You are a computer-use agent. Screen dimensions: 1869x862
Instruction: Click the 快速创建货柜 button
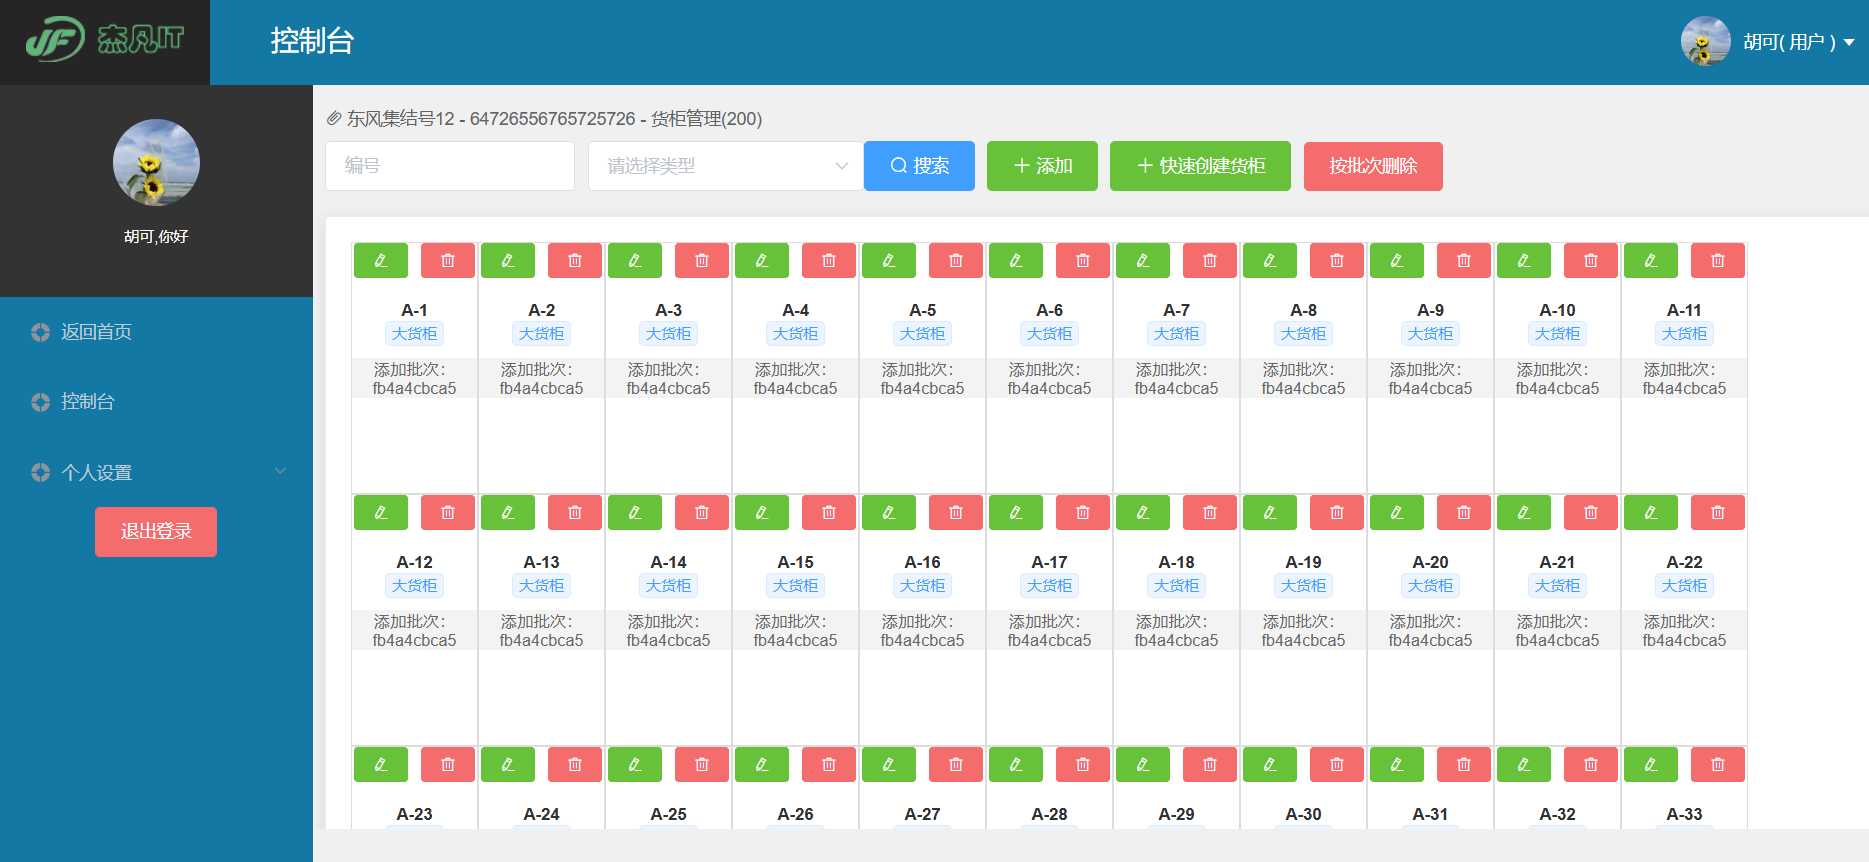coord(1200,166)
